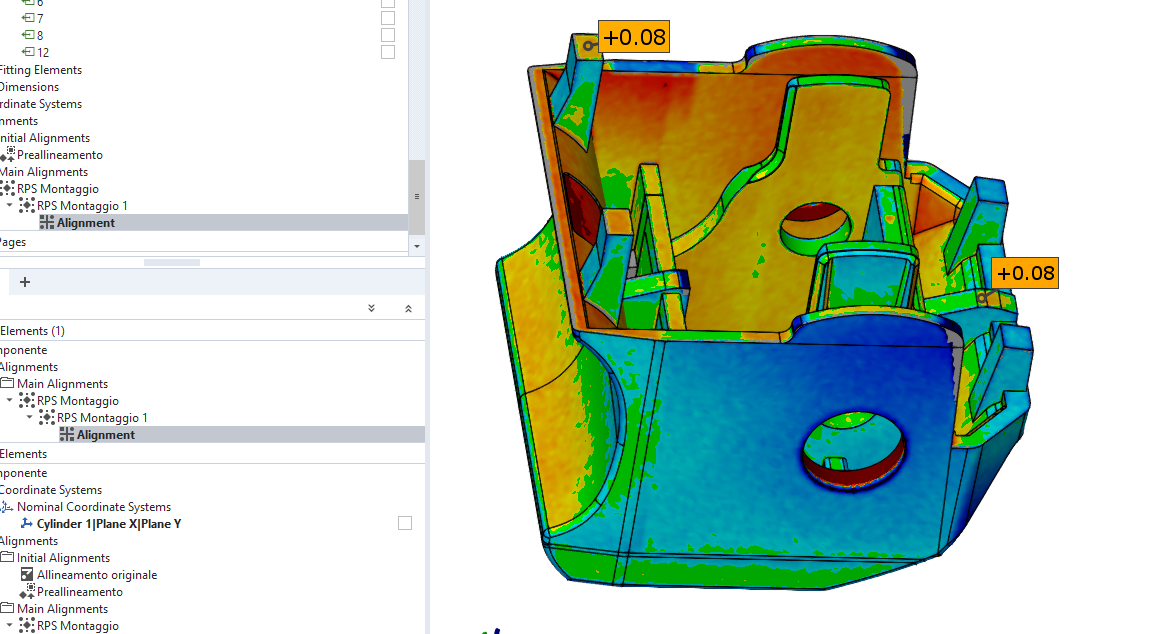The width and height of the screenshot is (1171, 634).
Task: Select Preallineamento icon in top tree
Action: pyautogui.click(x=8, y=155)
